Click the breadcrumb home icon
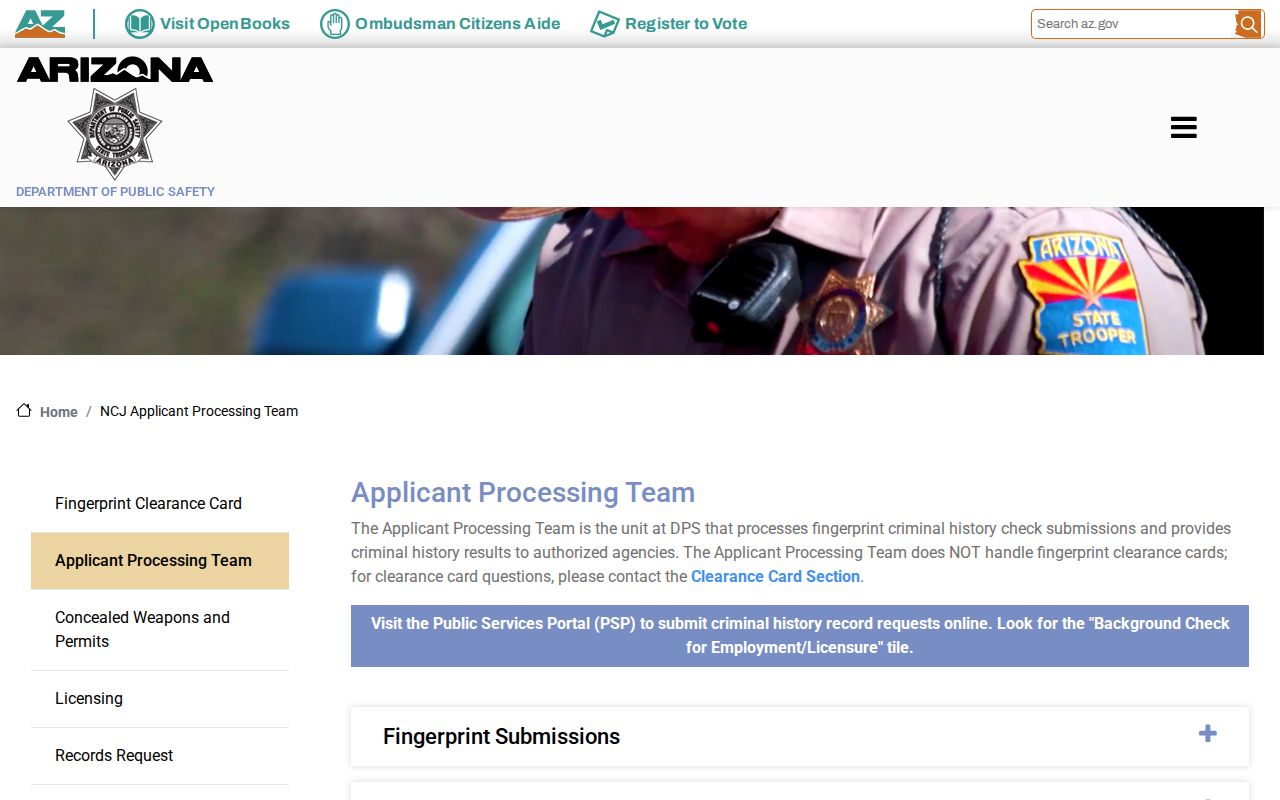 (x=24, y=411)
